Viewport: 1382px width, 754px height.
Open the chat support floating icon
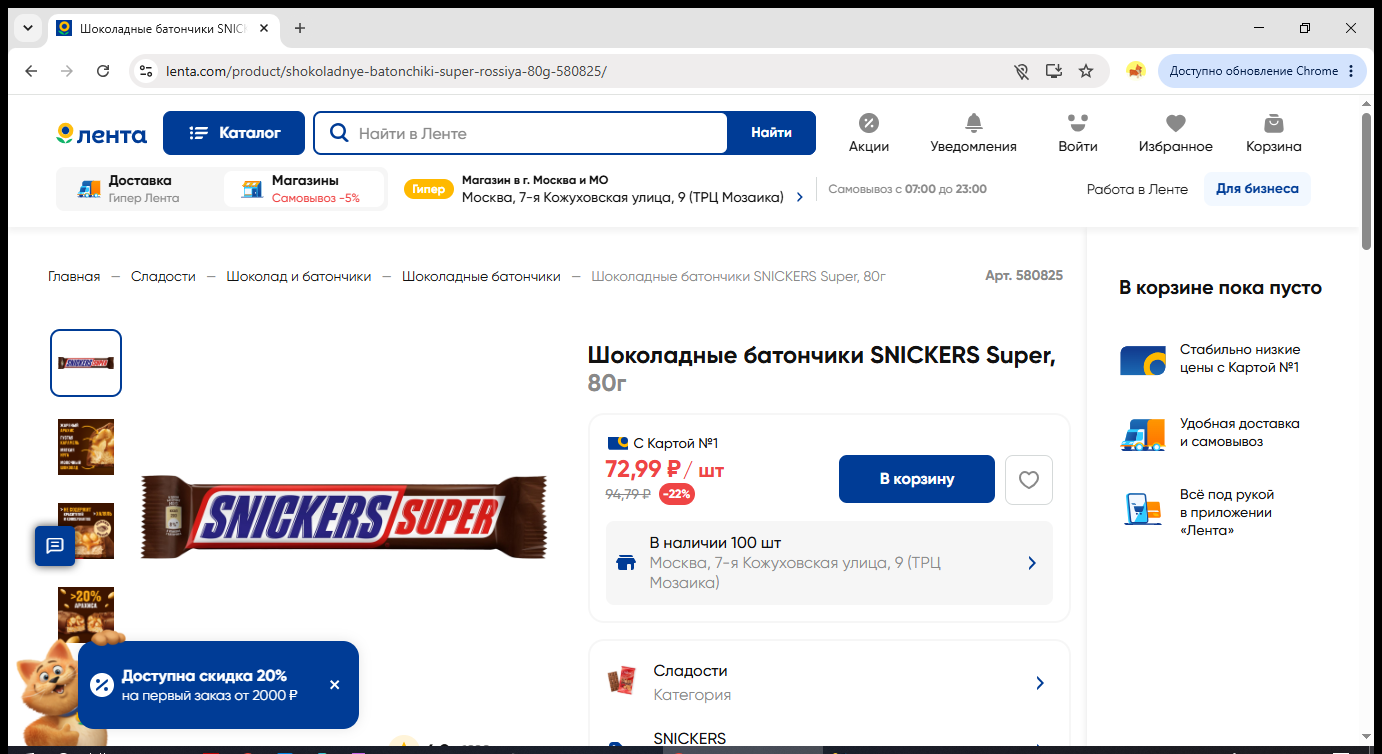tap(55, 546)
